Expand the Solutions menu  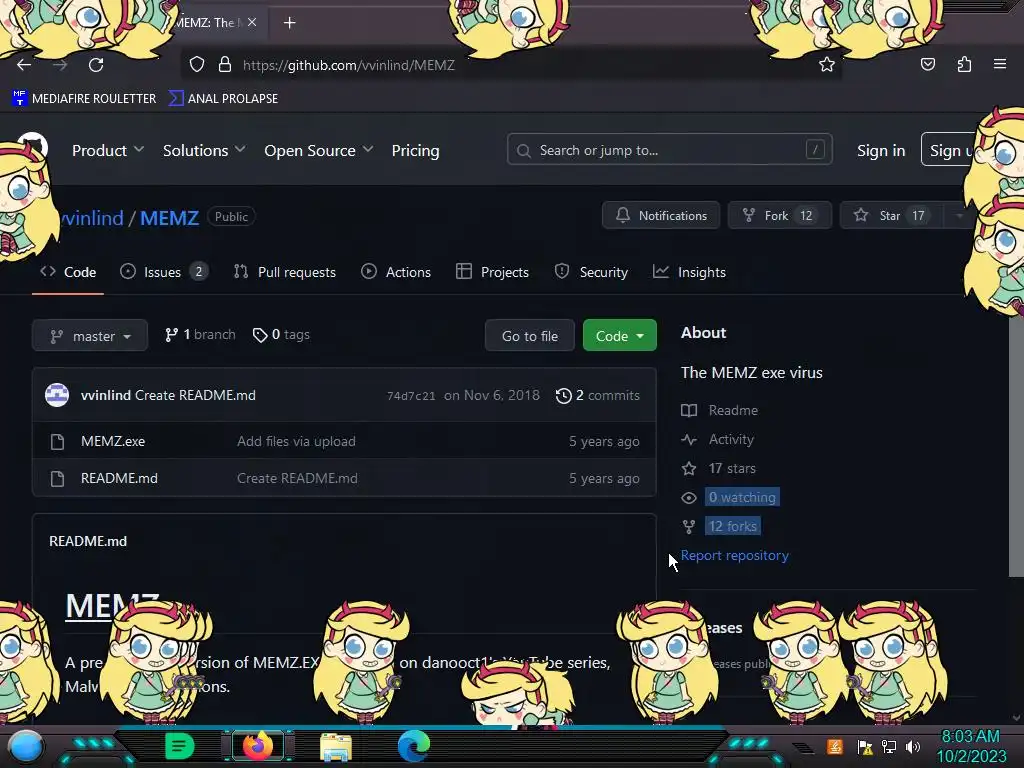[204, 151]
